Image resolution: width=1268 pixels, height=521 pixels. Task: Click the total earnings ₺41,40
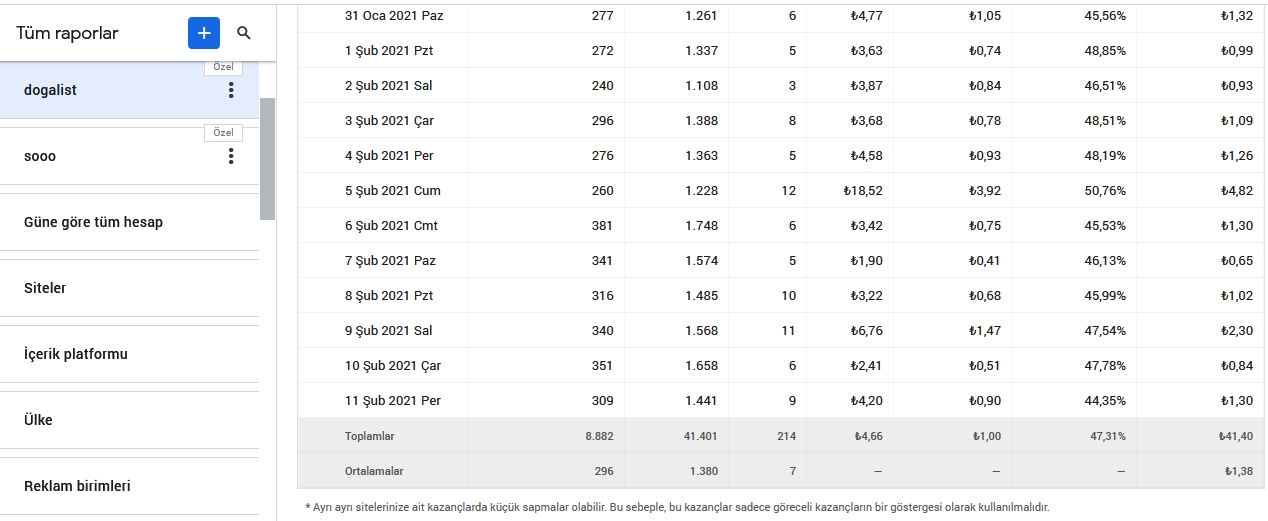tap(1236, 437)
